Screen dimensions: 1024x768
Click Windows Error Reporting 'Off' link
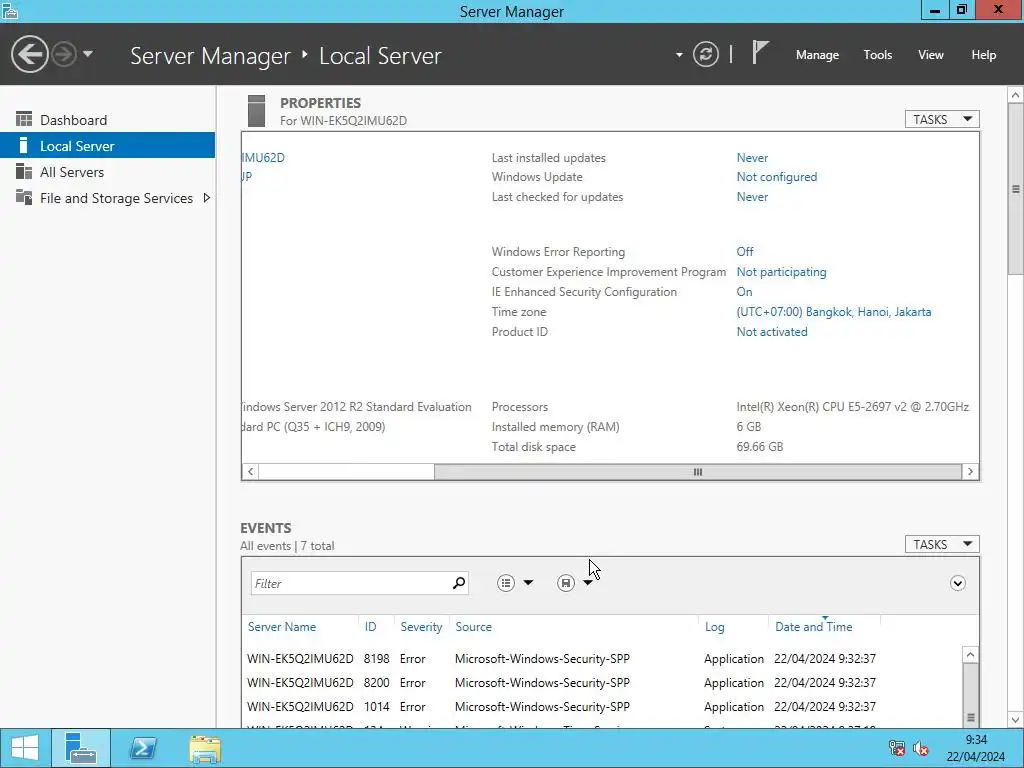[744, 251]
